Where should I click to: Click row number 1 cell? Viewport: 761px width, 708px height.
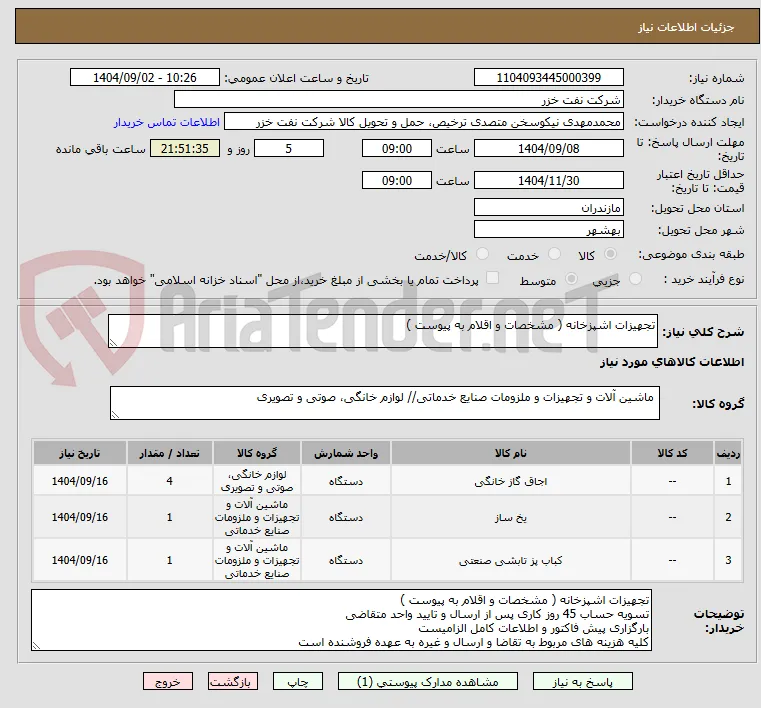(x=728, y=481)
